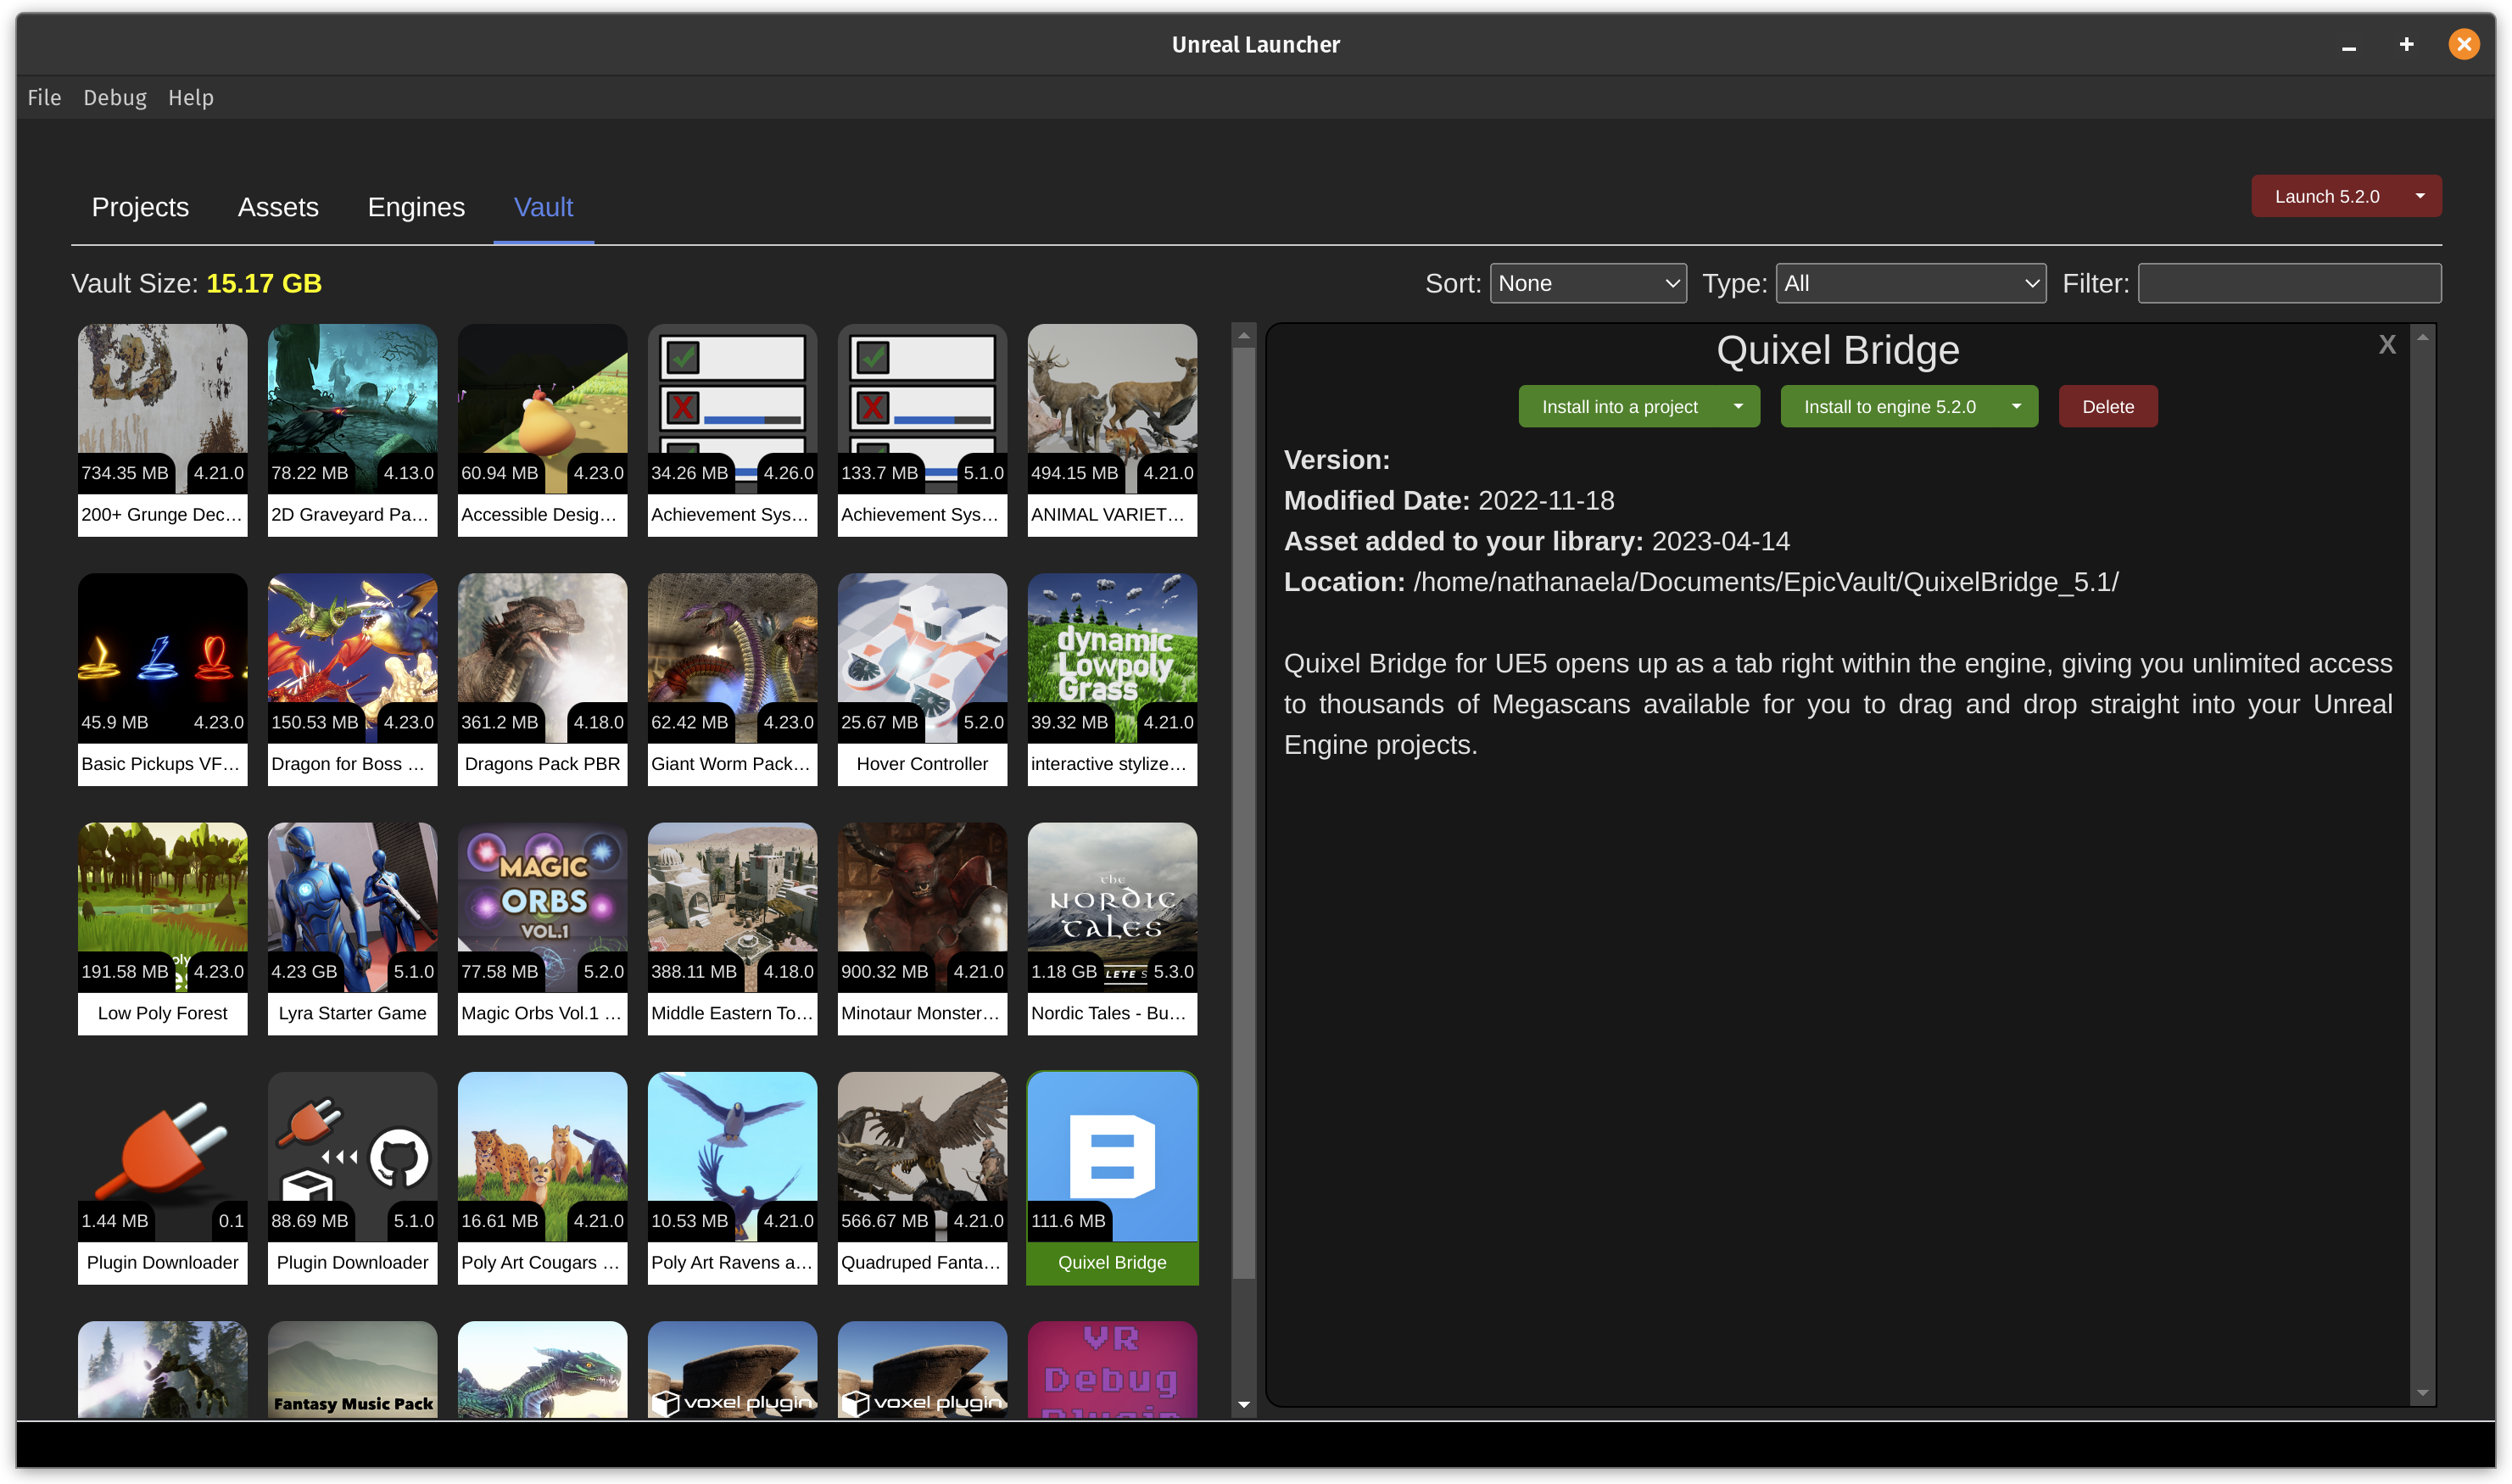Open the Type dropdown set to All
Viewport: 2512px width, 1484px height.
(x=1911, y=283)
